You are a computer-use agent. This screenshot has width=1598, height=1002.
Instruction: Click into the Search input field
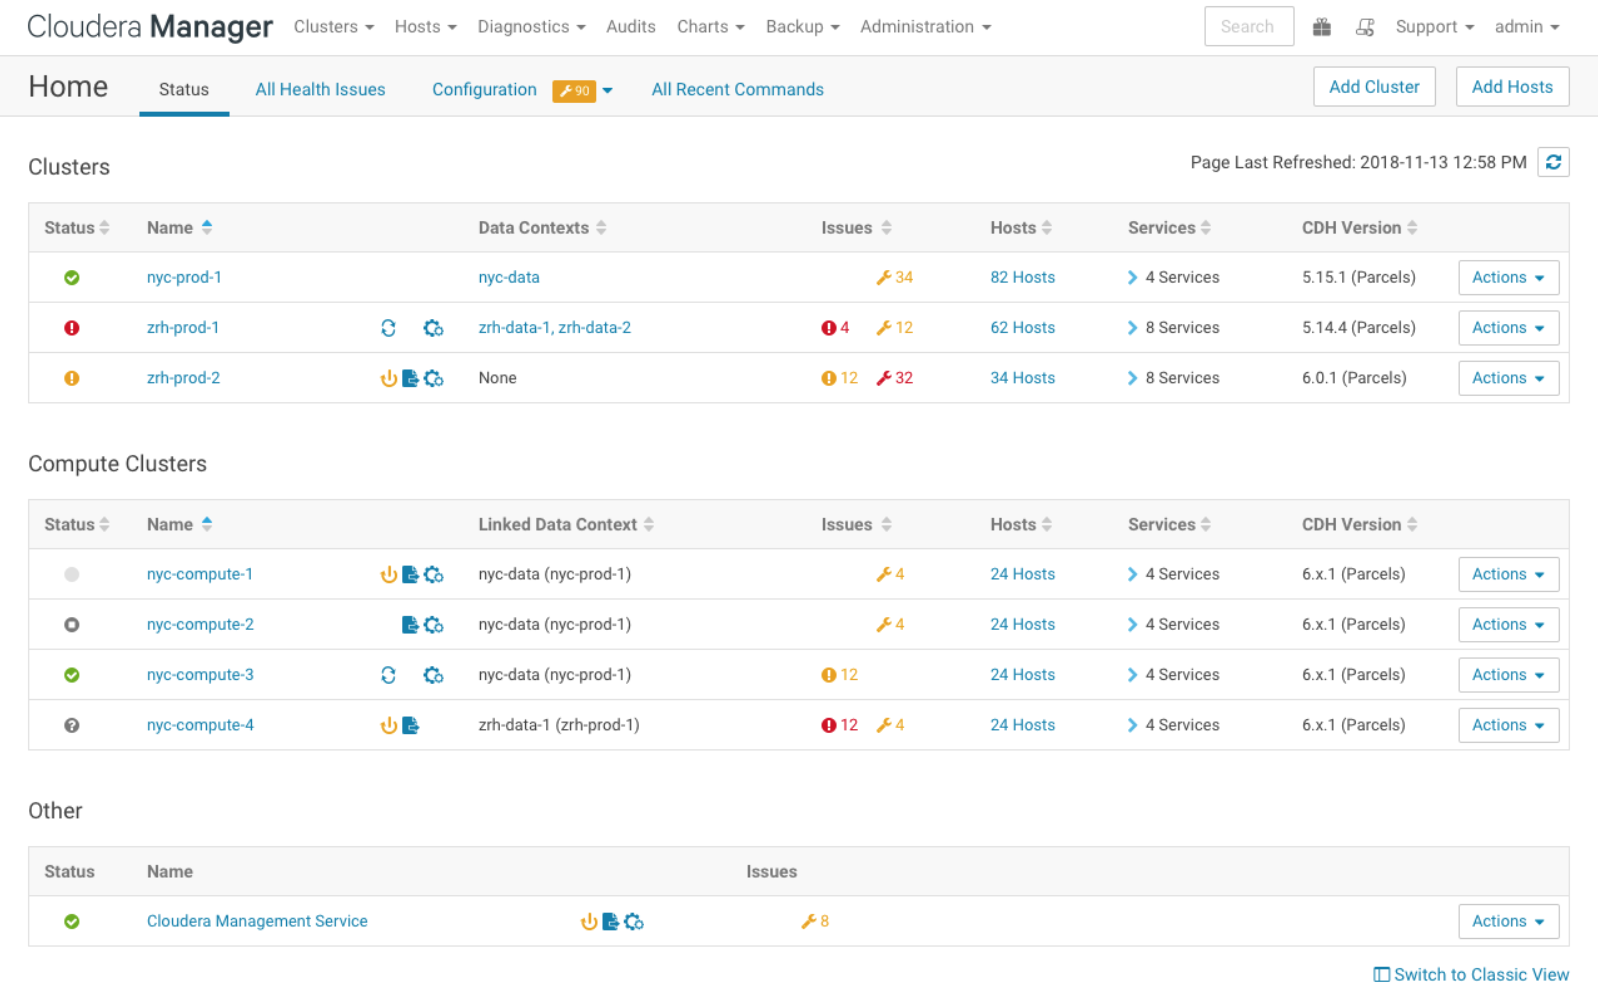[x=1248, y=27]
